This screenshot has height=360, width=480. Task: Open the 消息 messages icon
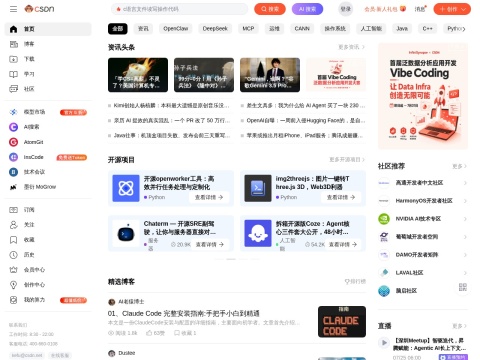tap(420, 9)
